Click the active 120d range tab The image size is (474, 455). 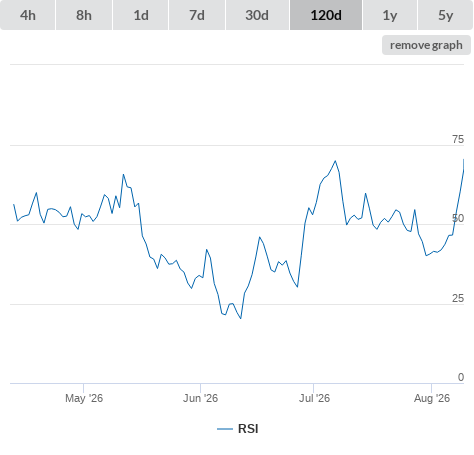click(326, 15)
